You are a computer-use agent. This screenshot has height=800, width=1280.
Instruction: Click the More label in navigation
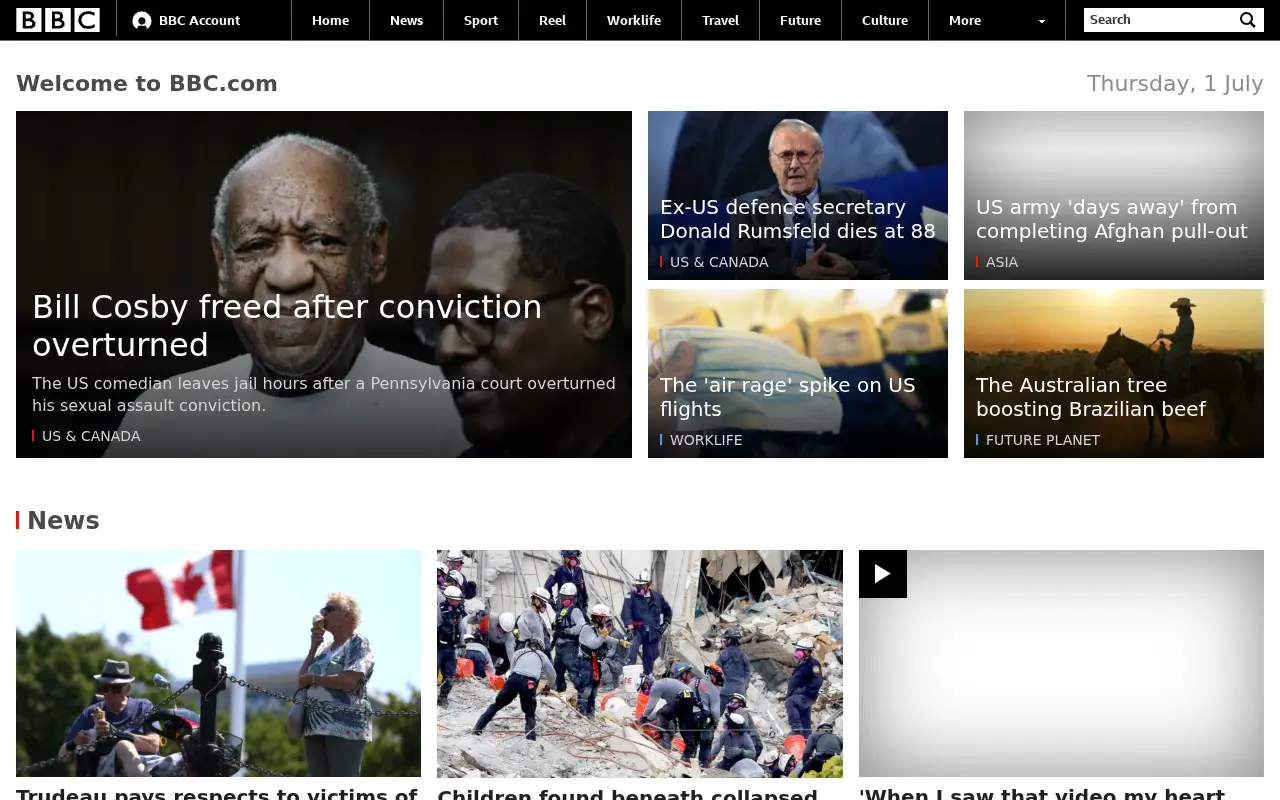click(x=965, y=20)
